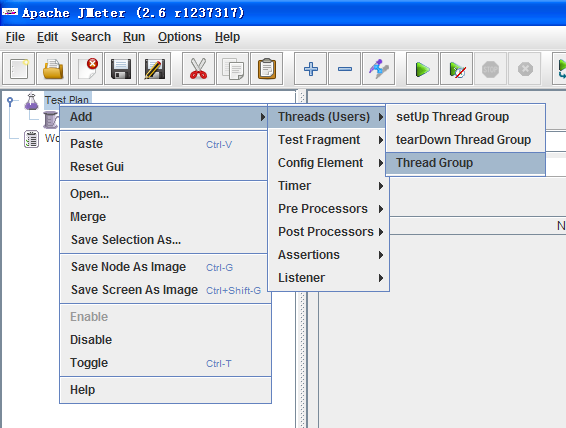Open a file with the folder icon

coord(53,69)
